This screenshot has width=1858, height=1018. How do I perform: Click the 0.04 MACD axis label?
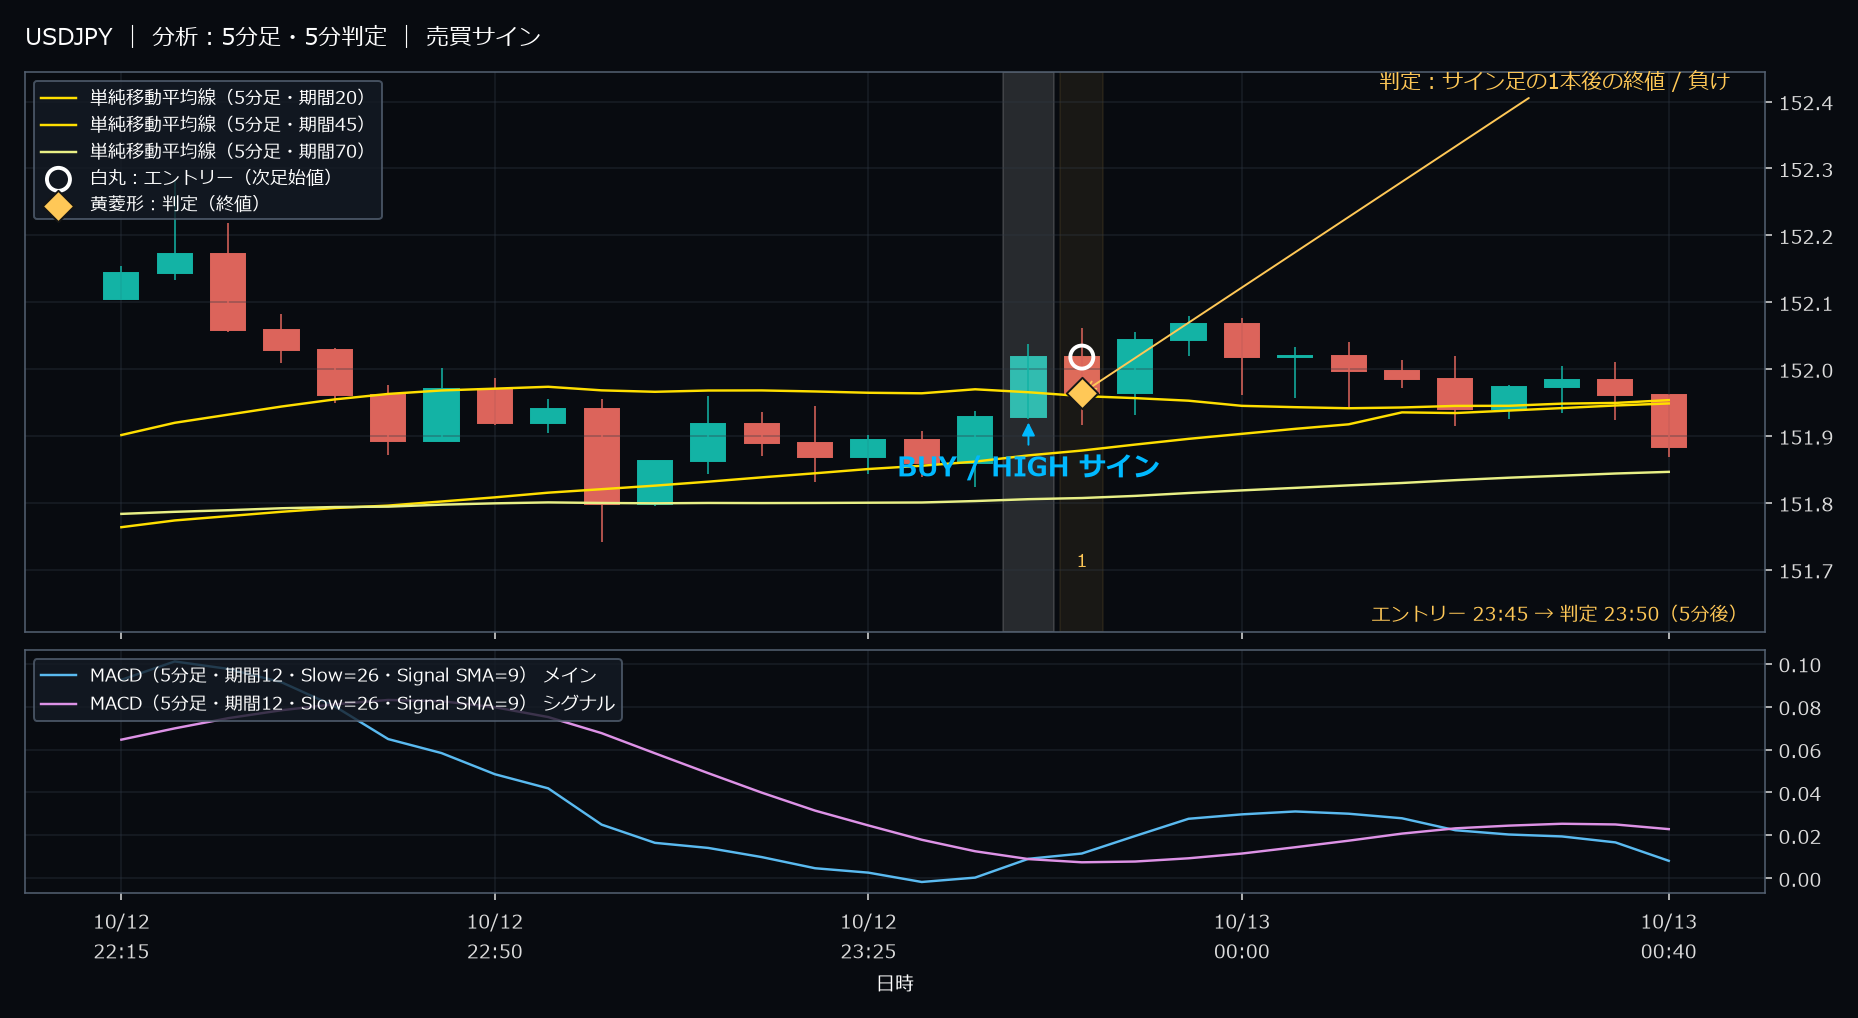click(x=1800, y=794)
